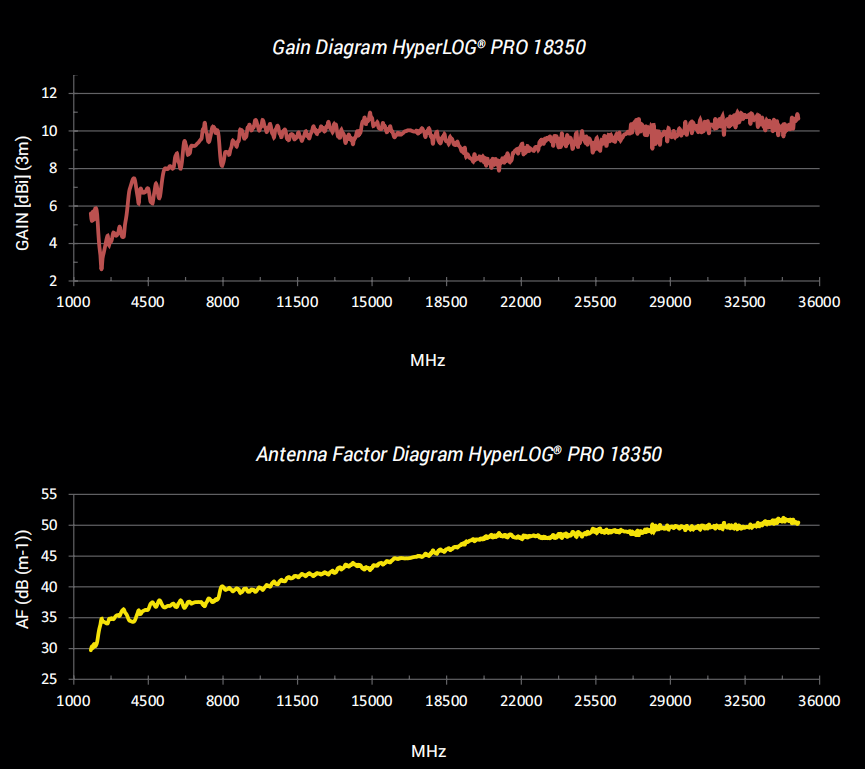This screenshot has height=769, width=865.
Task: Click the '40' tick on the AF y-axis
Action: tap(50, 587)
